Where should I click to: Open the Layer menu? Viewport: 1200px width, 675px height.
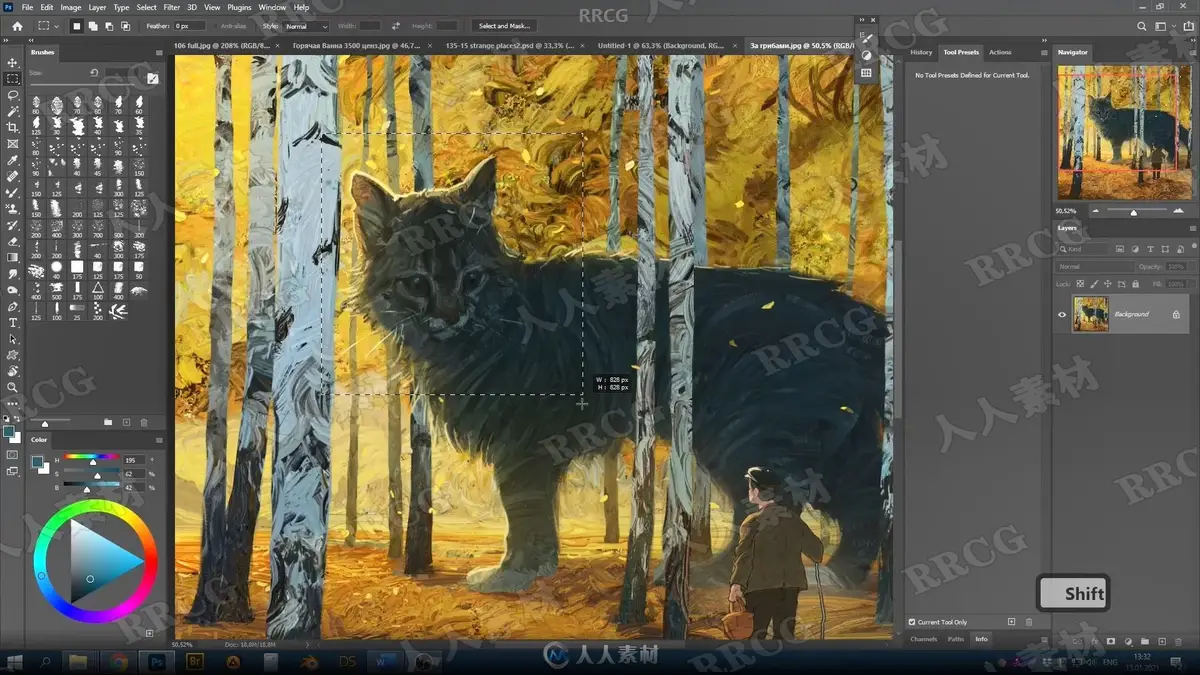(x=97, y=7)
